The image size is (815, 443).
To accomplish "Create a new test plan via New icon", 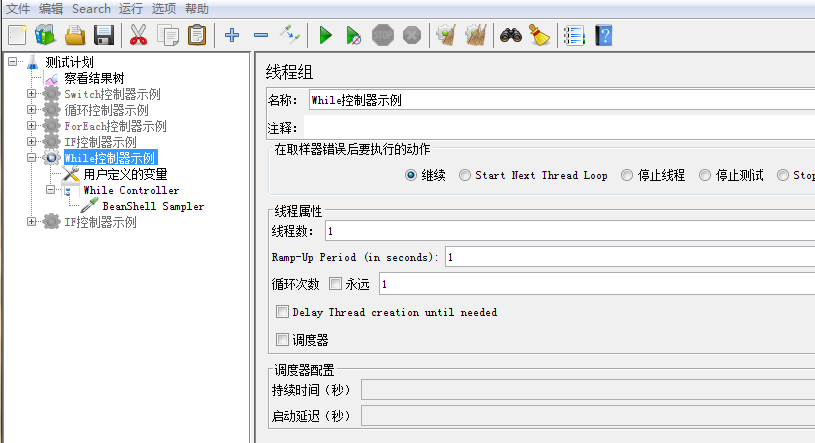I will [17, 35].
